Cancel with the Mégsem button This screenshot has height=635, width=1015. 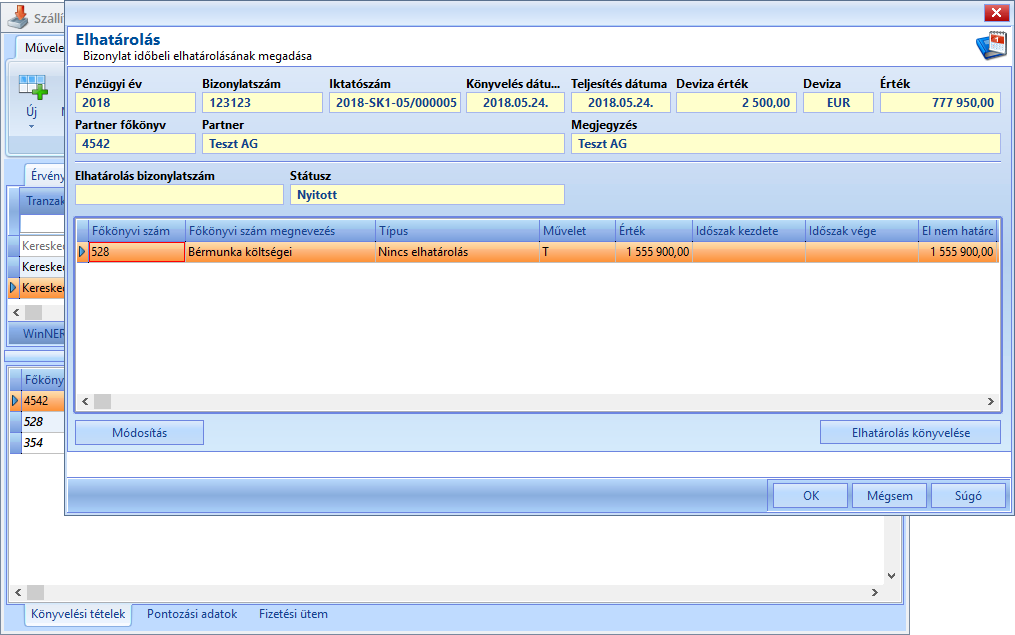tap(889, 496)
